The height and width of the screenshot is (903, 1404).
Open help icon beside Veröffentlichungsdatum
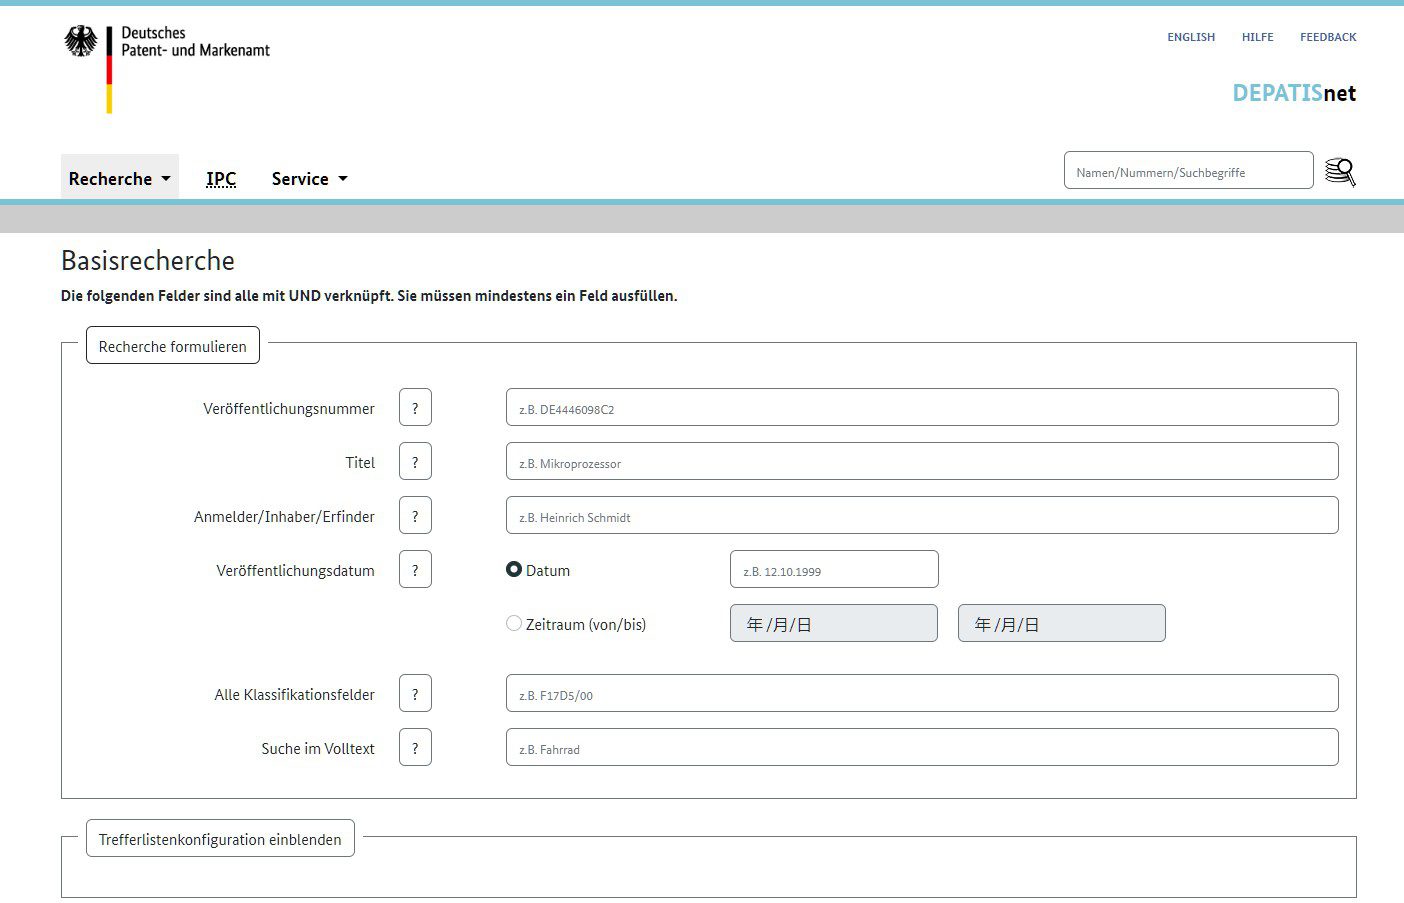pos(415,570)
